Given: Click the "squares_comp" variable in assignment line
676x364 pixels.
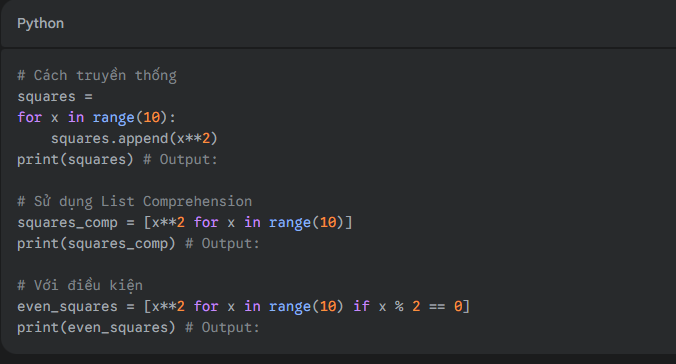Looking at the screenshot, I should pos(67,223).
